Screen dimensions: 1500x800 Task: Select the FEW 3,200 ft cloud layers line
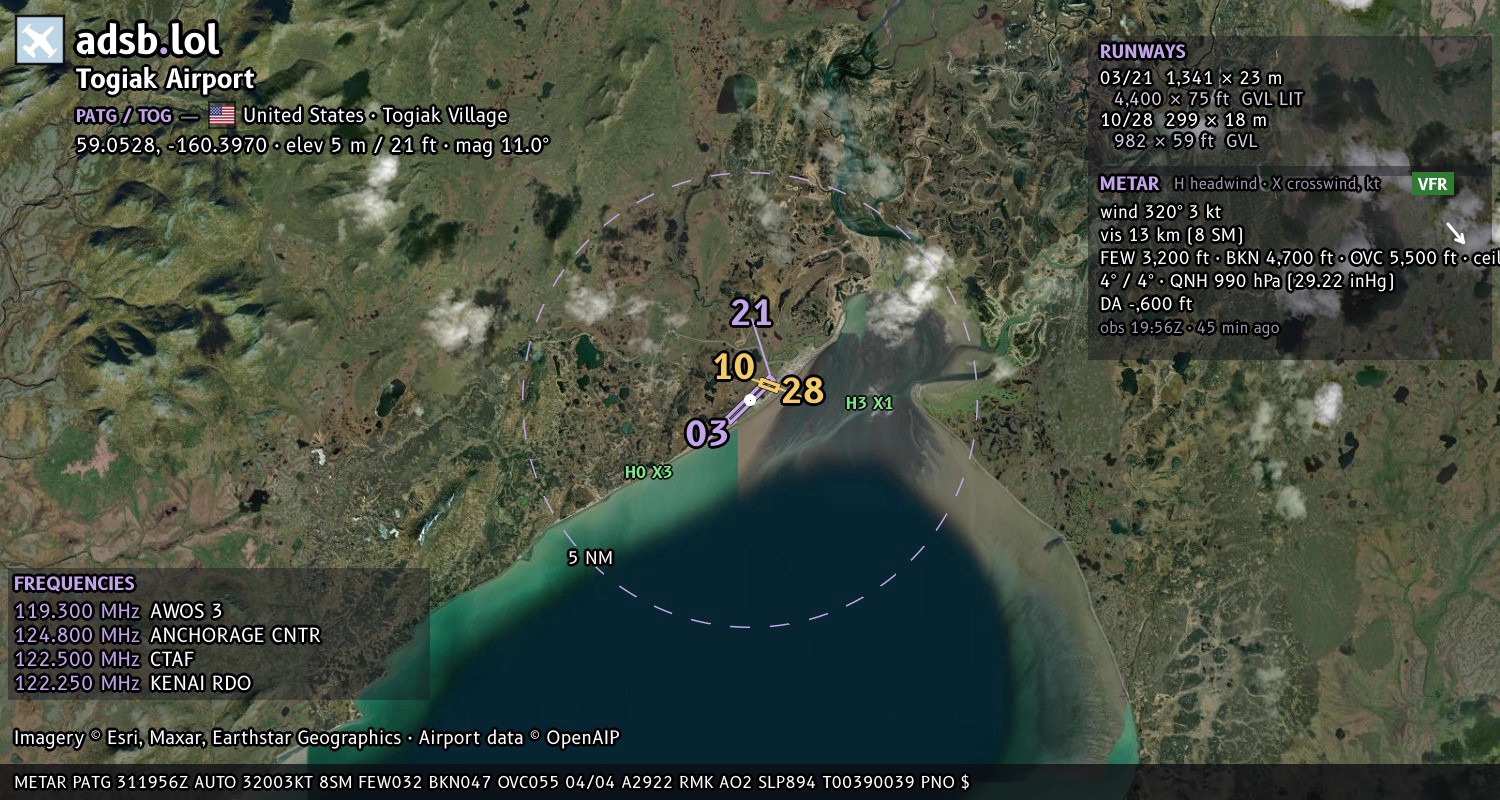tap(1300, 258)
